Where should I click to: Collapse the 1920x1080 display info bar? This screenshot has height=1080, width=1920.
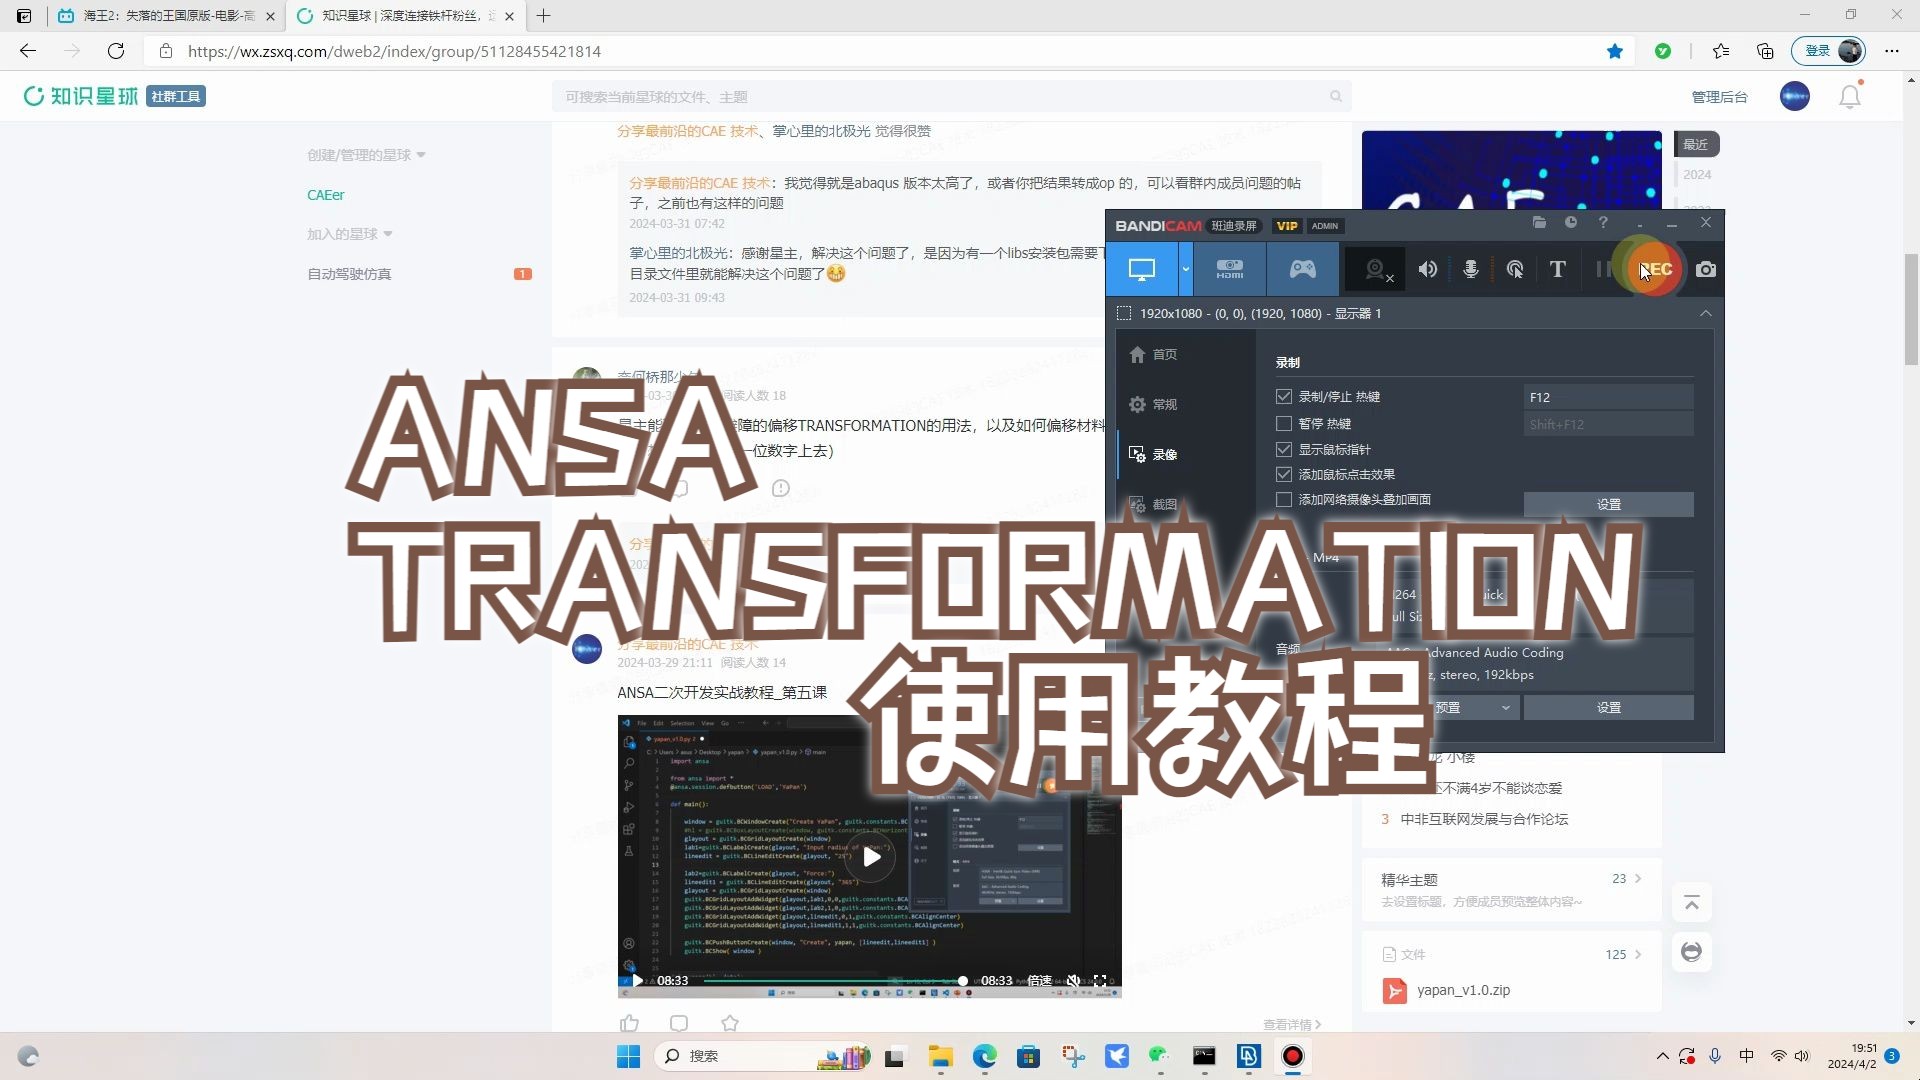tap(1706, 313)
